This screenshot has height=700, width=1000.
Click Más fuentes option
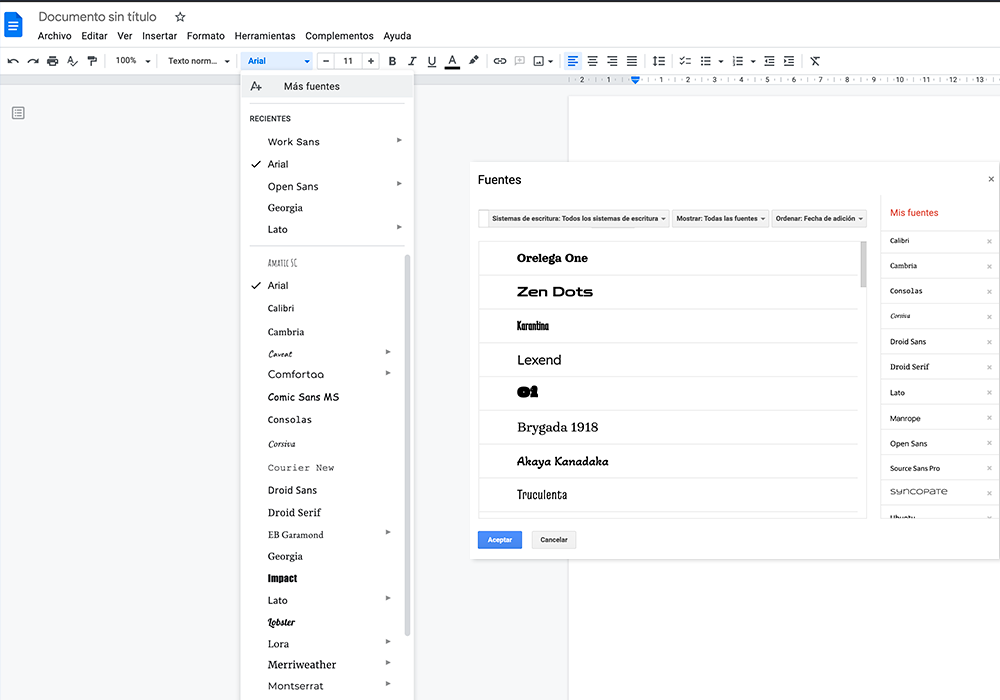tap(327, 86)
